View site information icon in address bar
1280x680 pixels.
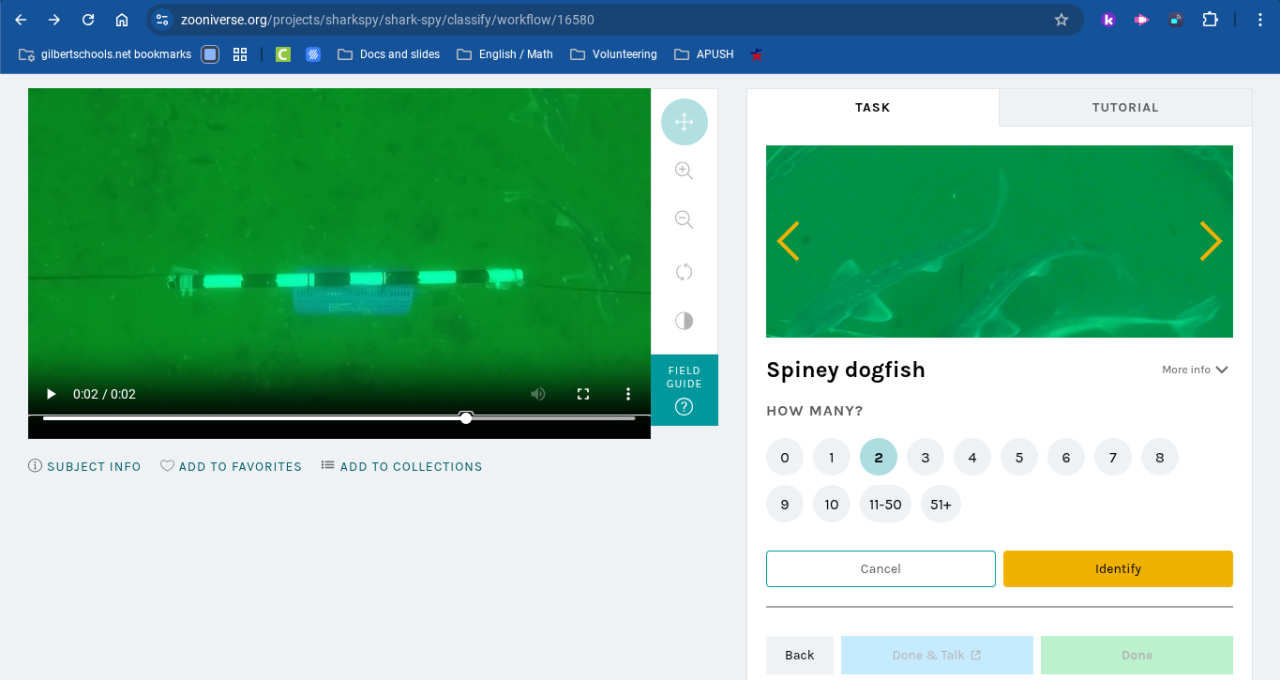(x=162, y=20)
